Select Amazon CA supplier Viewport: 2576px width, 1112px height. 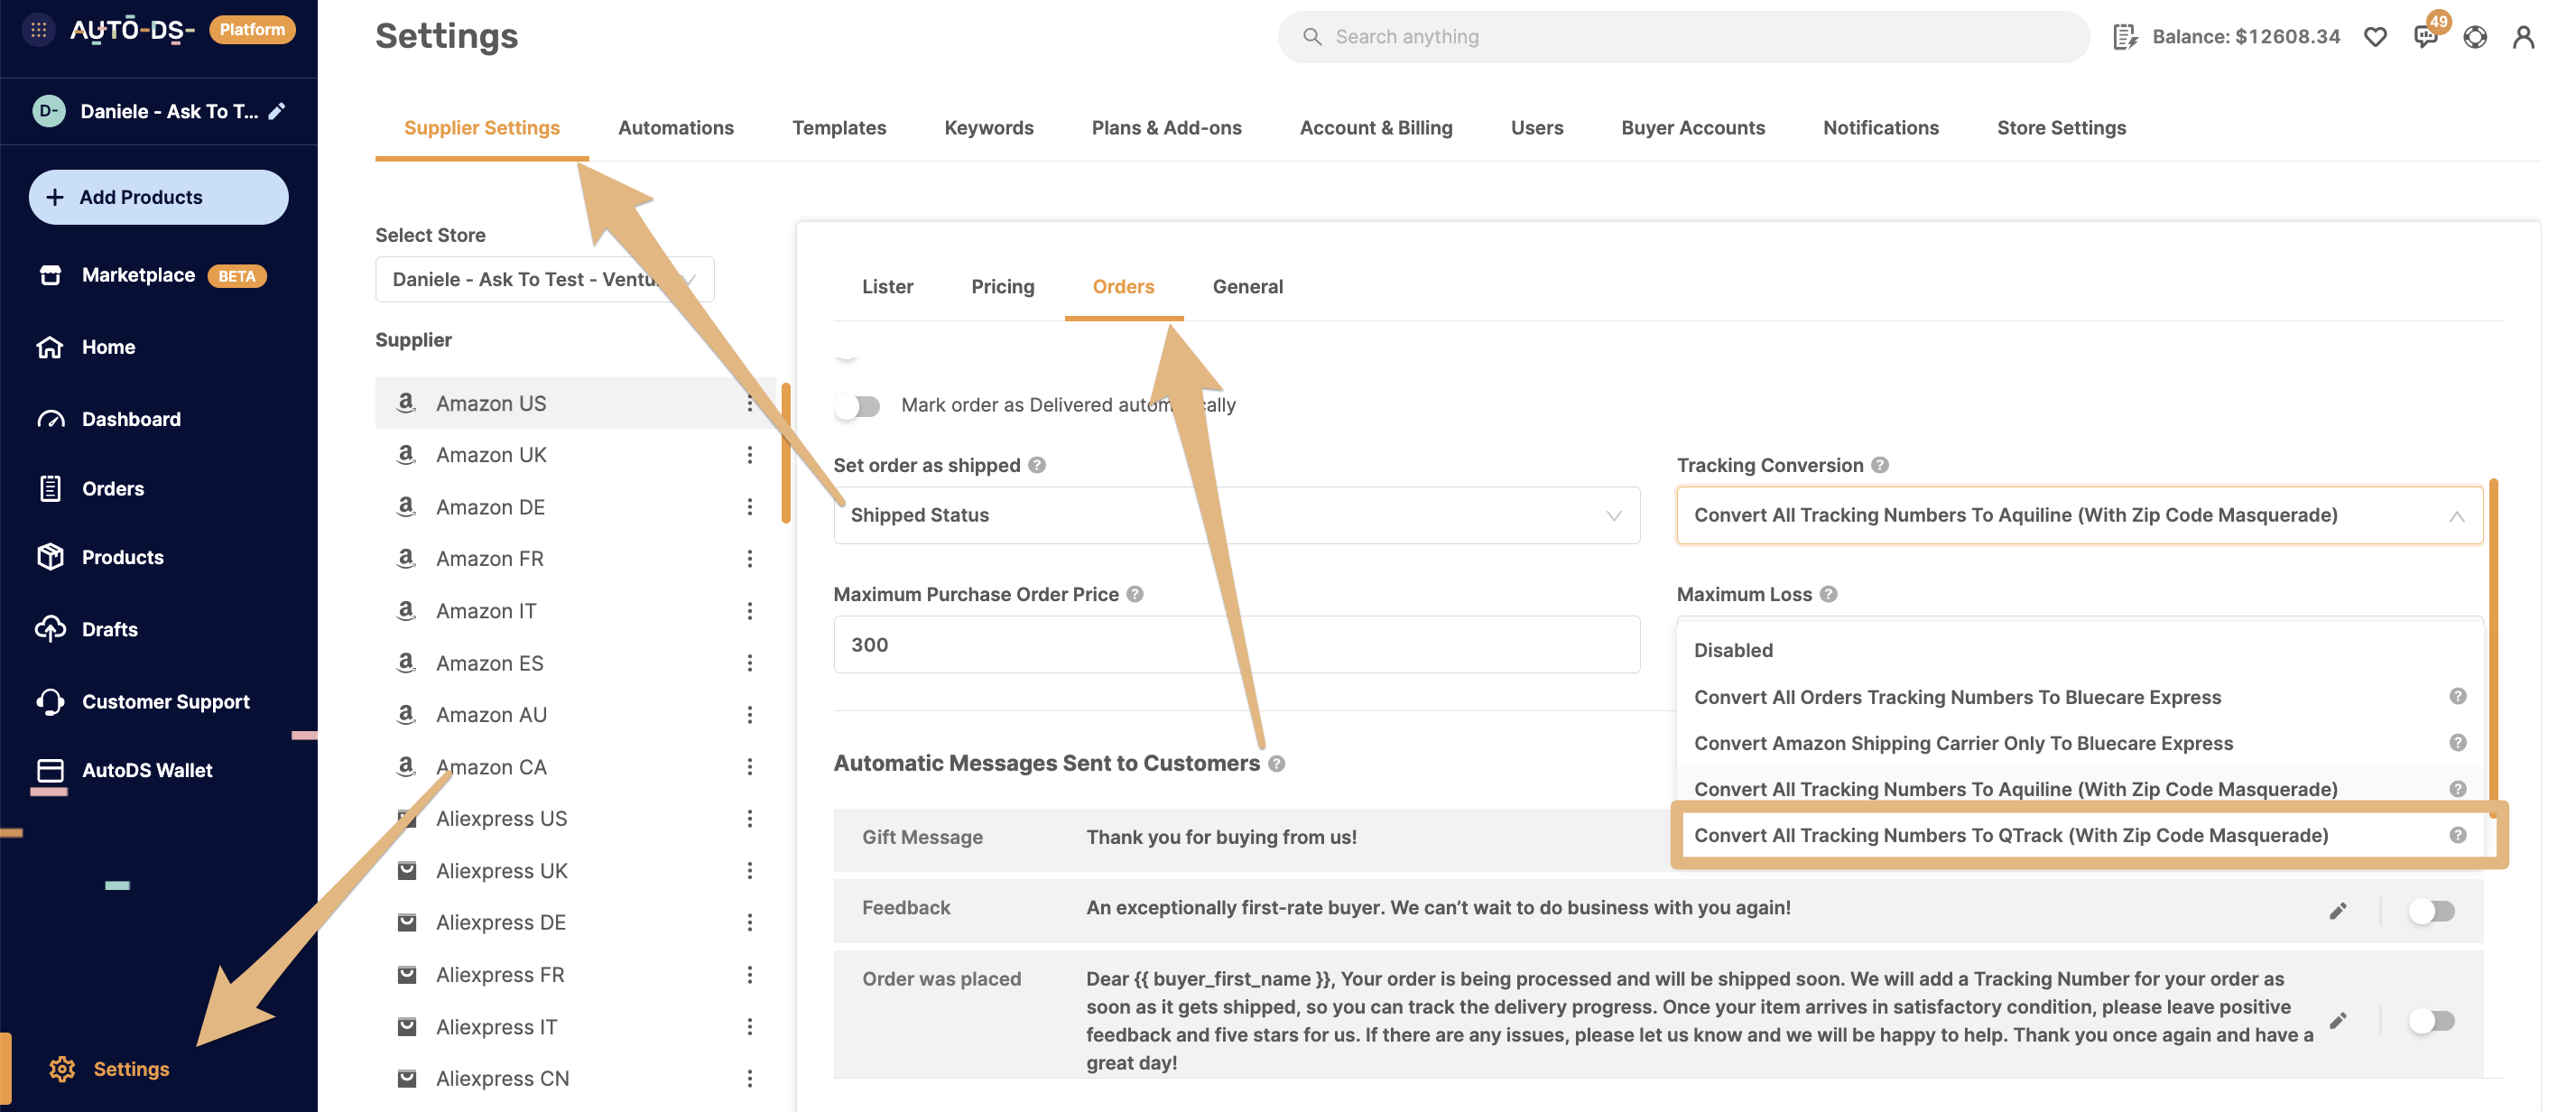click(575, 767)
